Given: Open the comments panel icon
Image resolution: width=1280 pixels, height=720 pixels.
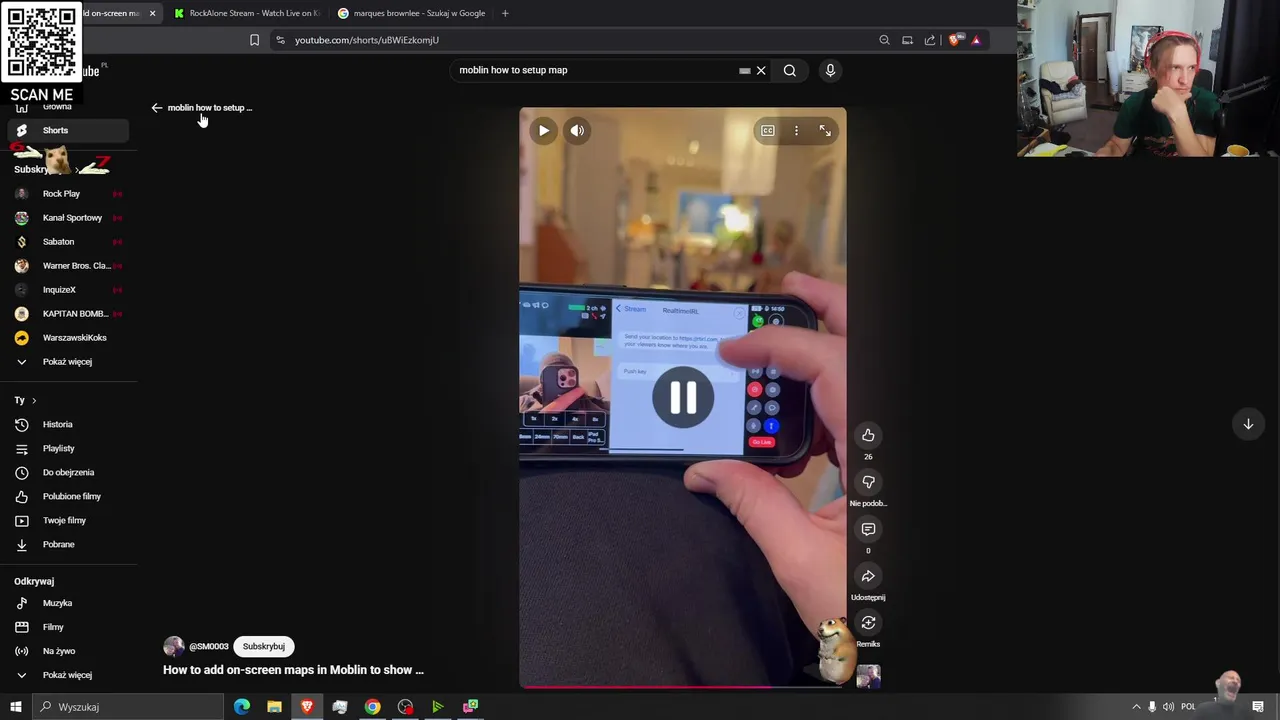Looking at the screenshot, I should pyautogui.click(x=868, y=529).
